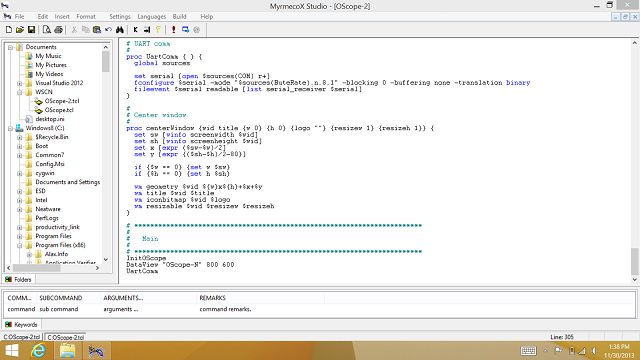Click the Find binoculars icon
640x360 pixels.
tap(120, 29)
